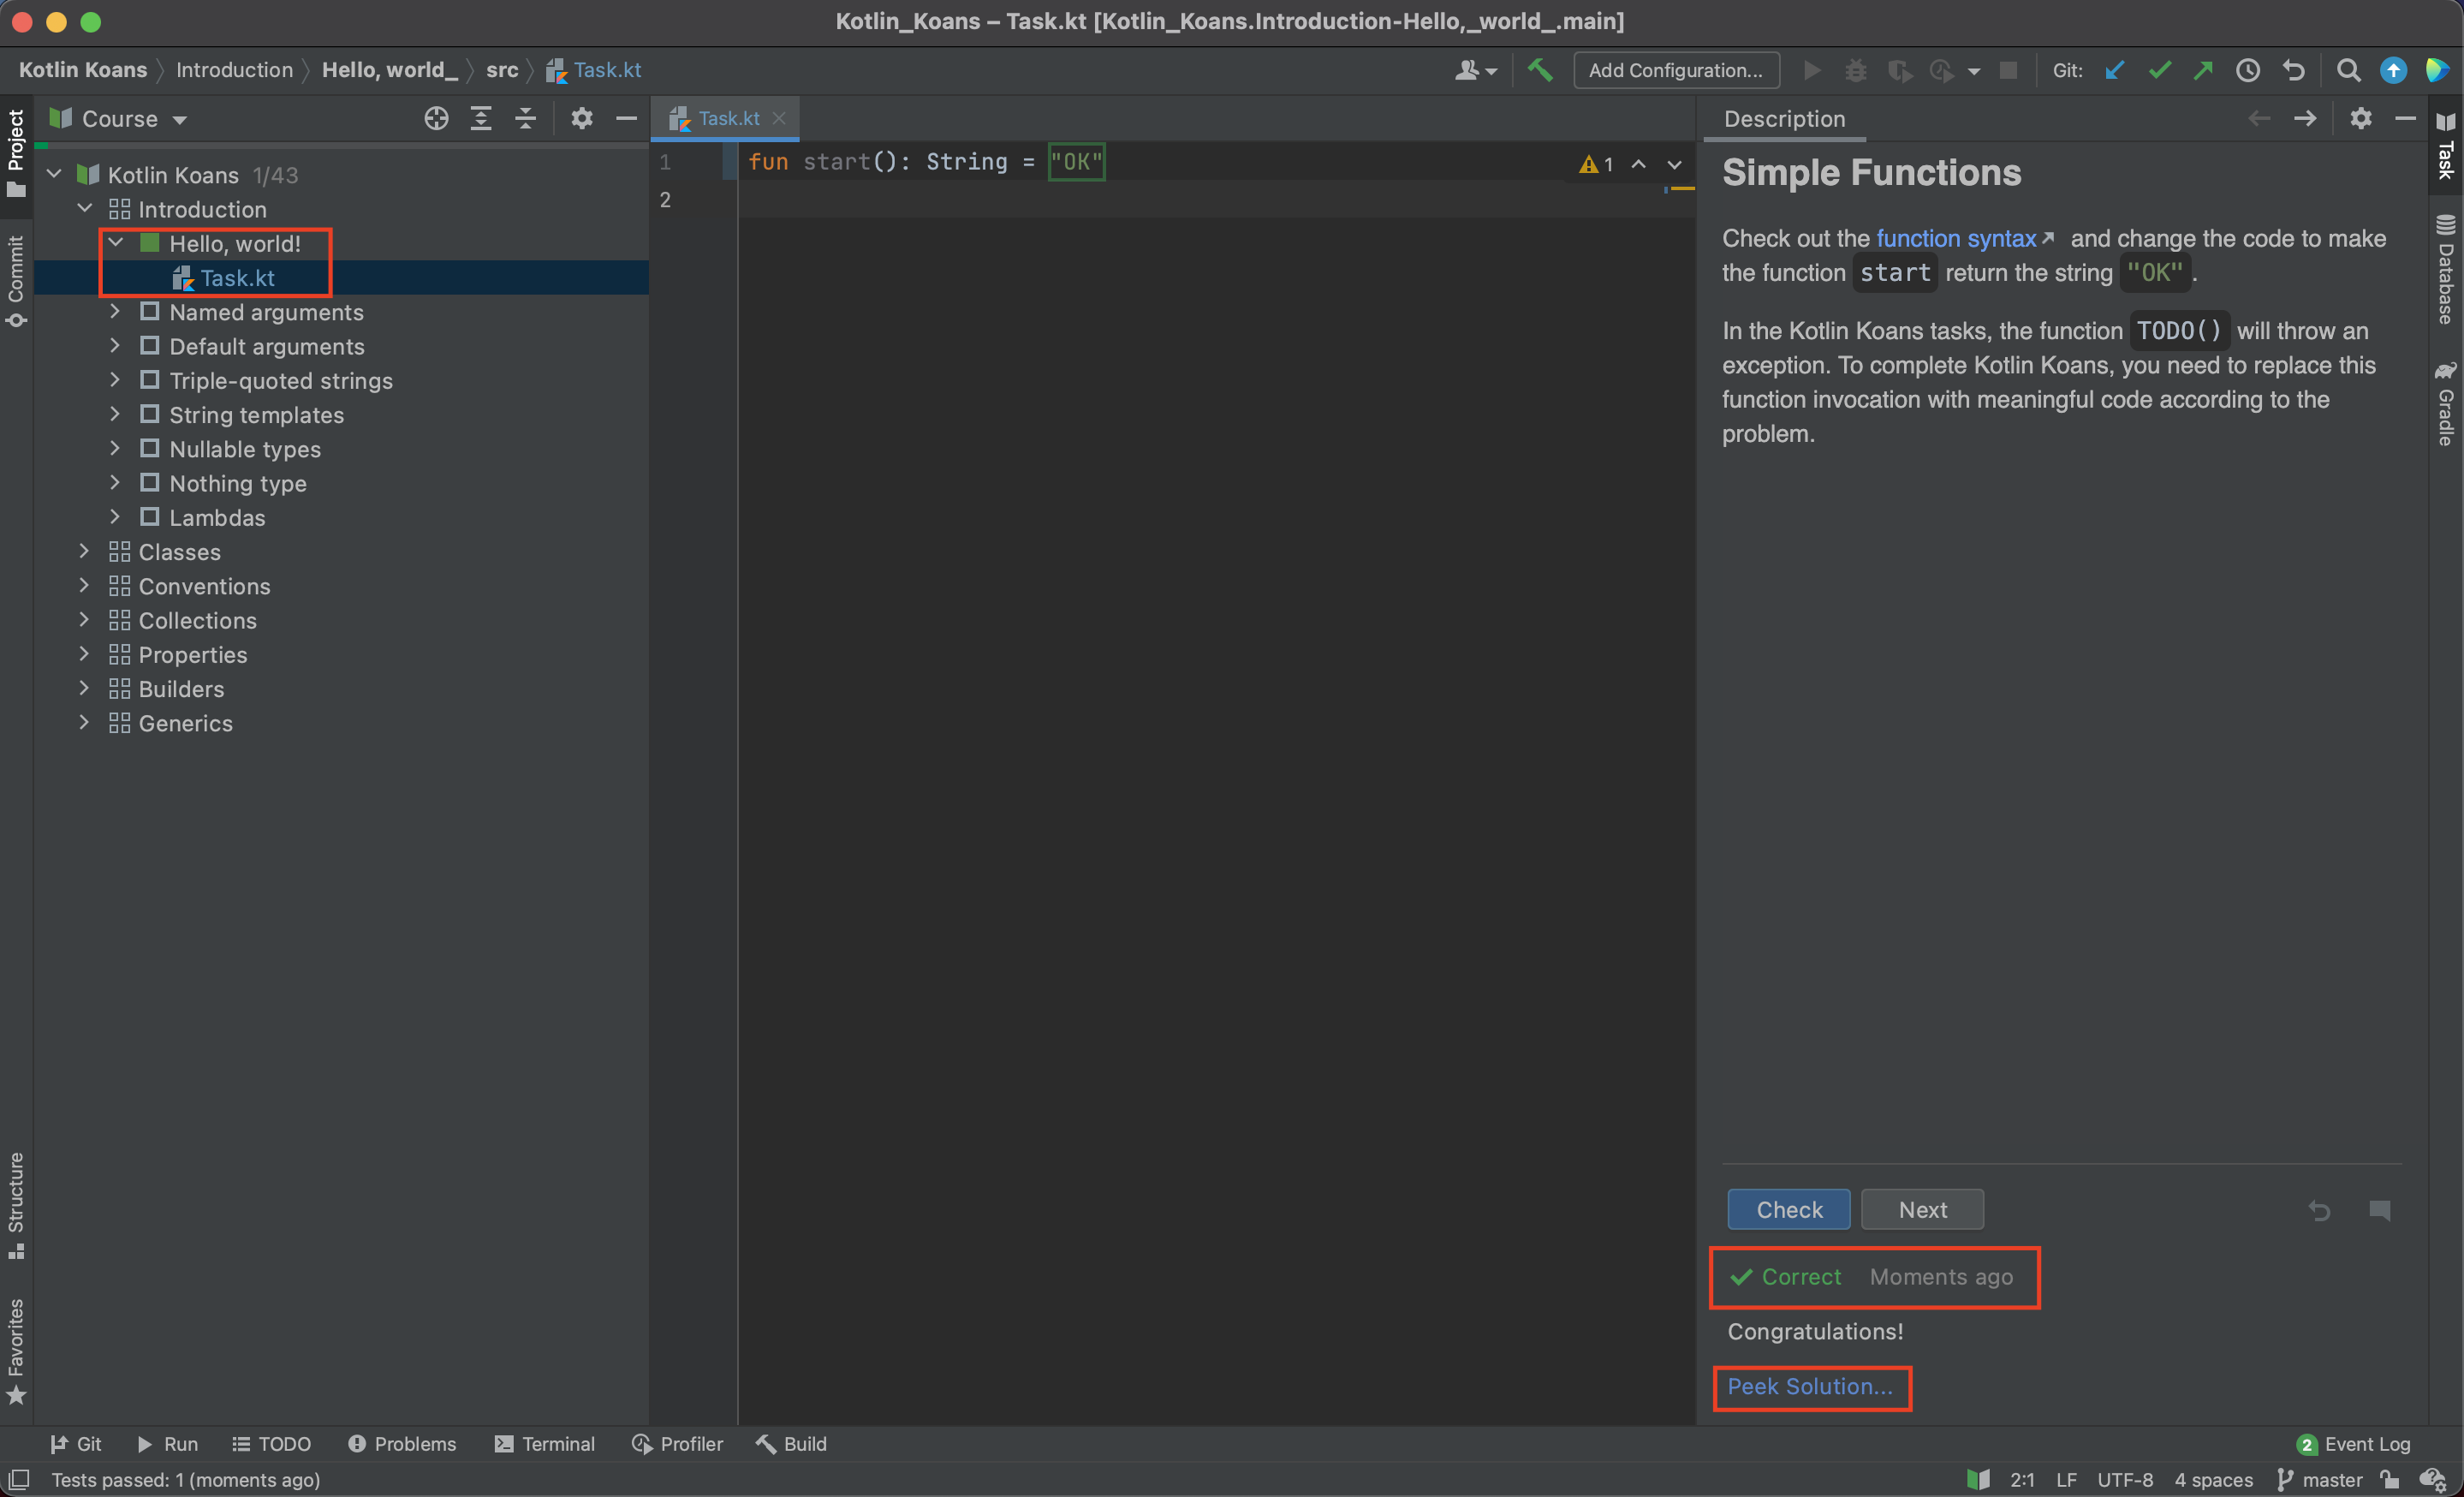Expand the Classes section
The image size is (2464, 1497).
pos(85,552)
